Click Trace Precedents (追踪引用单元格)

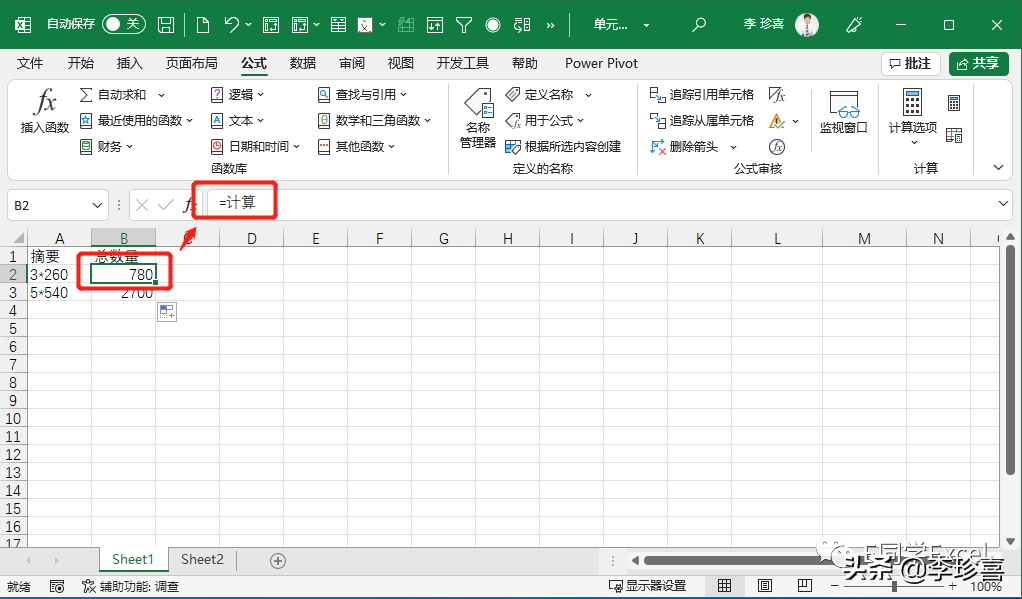[x=702, y=94]
